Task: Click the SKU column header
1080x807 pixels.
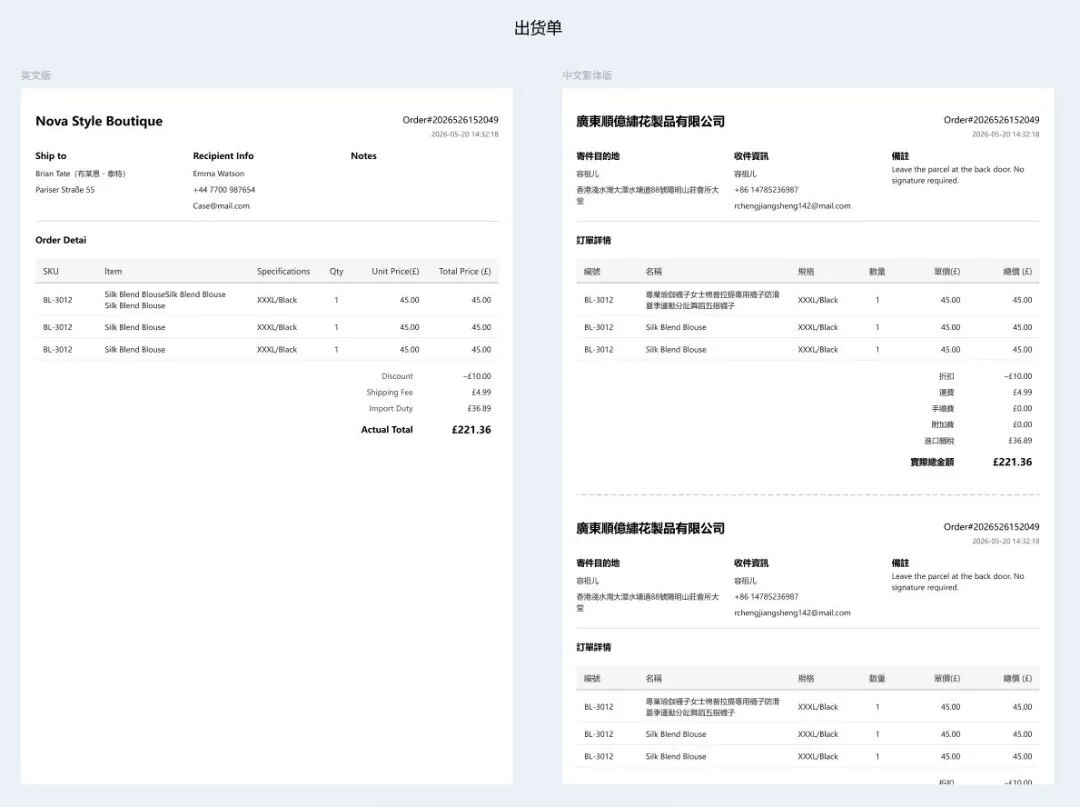Action: point(50,271)
